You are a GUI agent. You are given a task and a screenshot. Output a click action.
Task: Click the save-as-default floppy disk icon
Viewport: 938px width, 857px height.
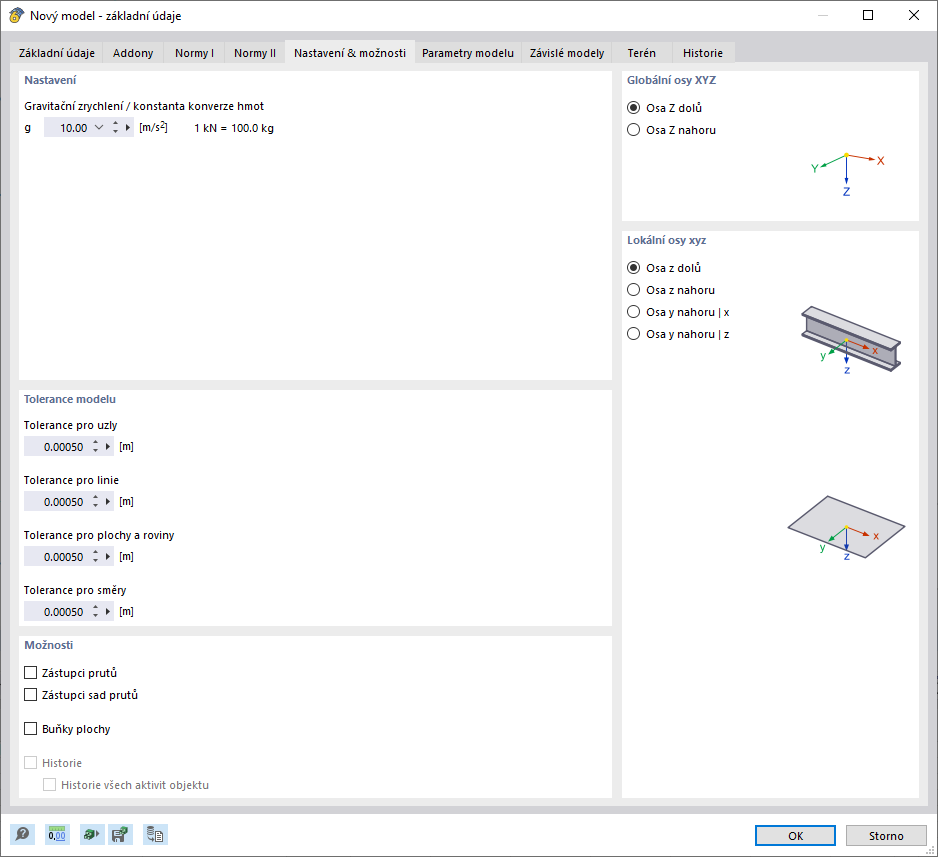click(120, 834)
